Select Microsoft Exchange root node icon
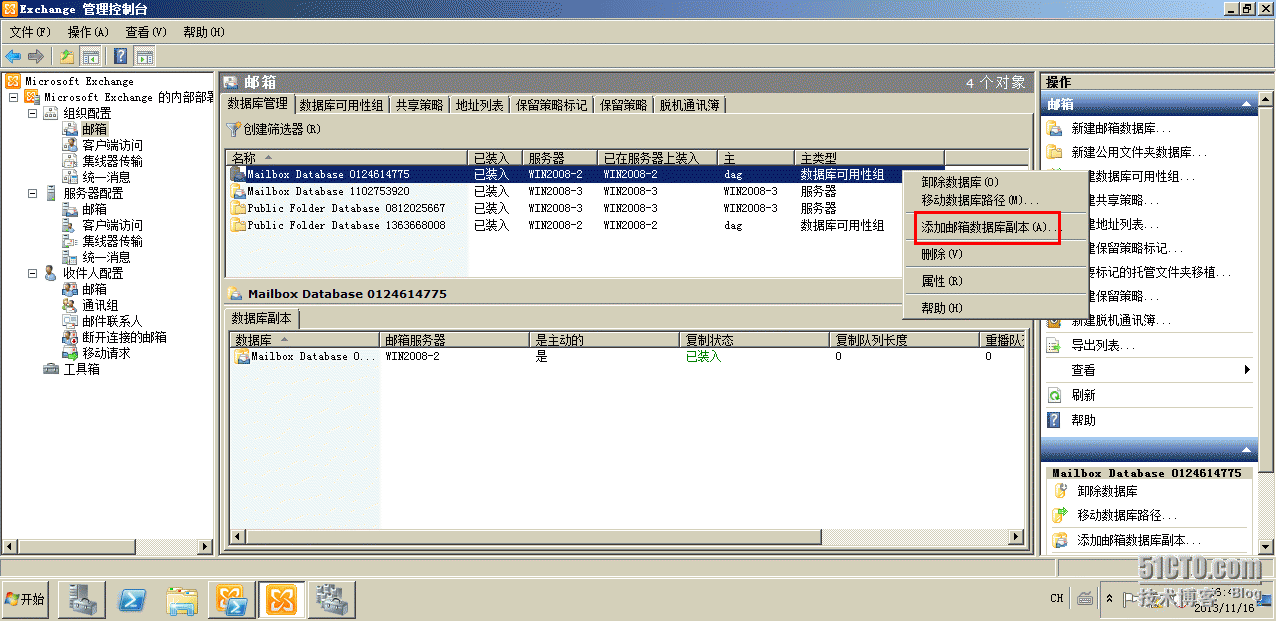Image resolution: width=1276 pixels, height=621 pixels. 13,81
